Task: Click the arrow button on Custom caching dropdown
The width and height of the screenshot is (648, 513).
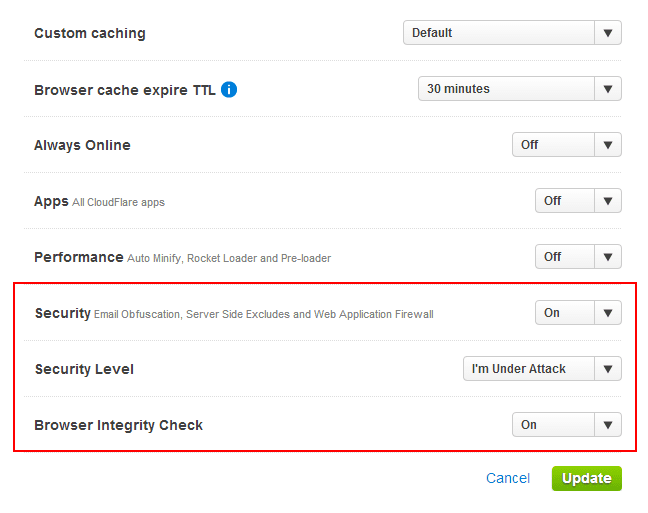Action: point(607,33)
